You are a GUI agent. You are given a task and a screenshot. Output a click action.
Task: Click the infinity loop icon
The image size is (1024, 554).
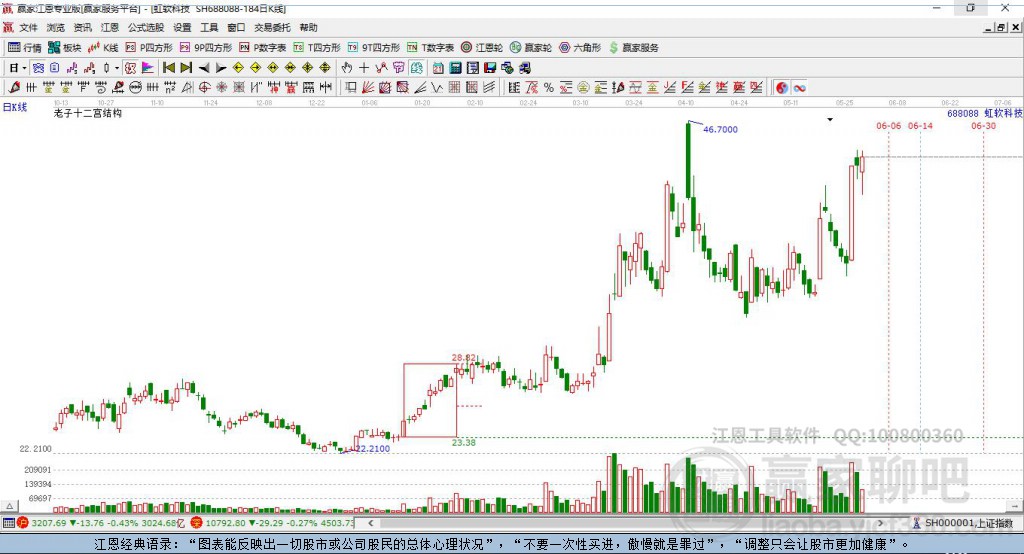pyautogui.click(x=799, y=88)
